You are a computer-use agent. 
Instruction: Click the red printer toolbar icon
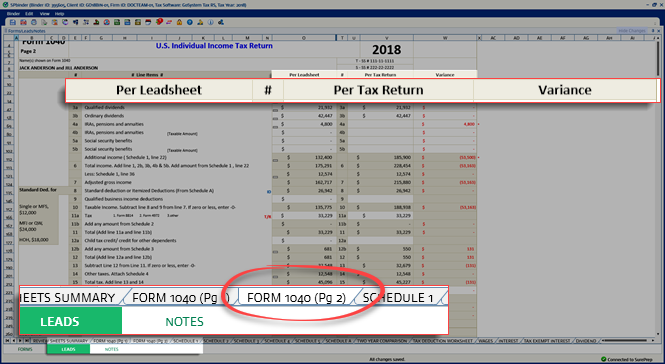click(23, 22)
